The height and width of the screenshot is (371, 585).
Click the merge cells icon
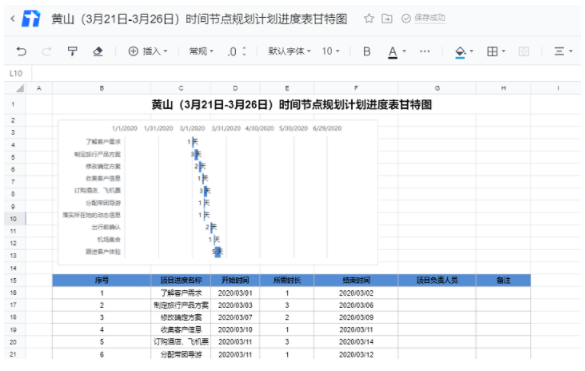(x=523, y=51)
